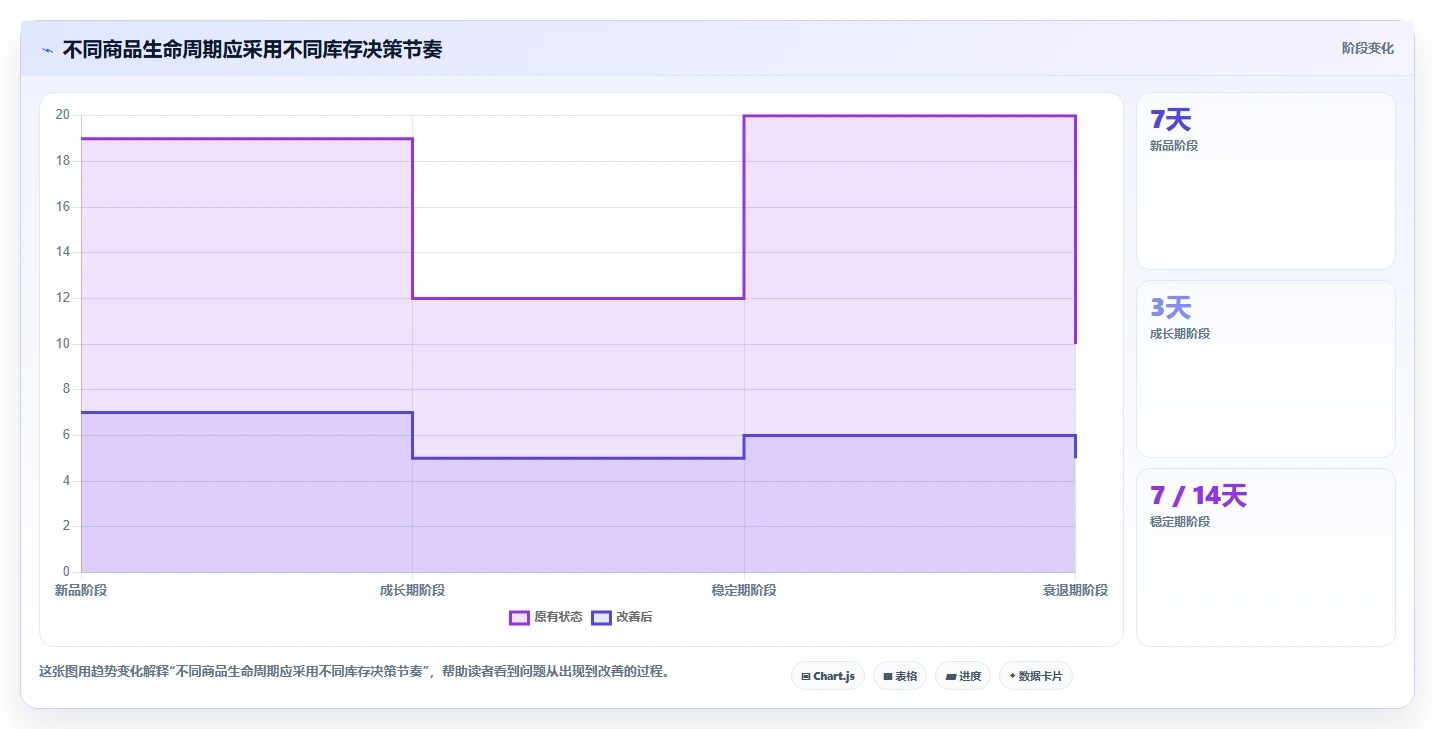
Task: Click the 成长期阶段 x-axis label
Action: pyautogui.click(x=412, y=590)
